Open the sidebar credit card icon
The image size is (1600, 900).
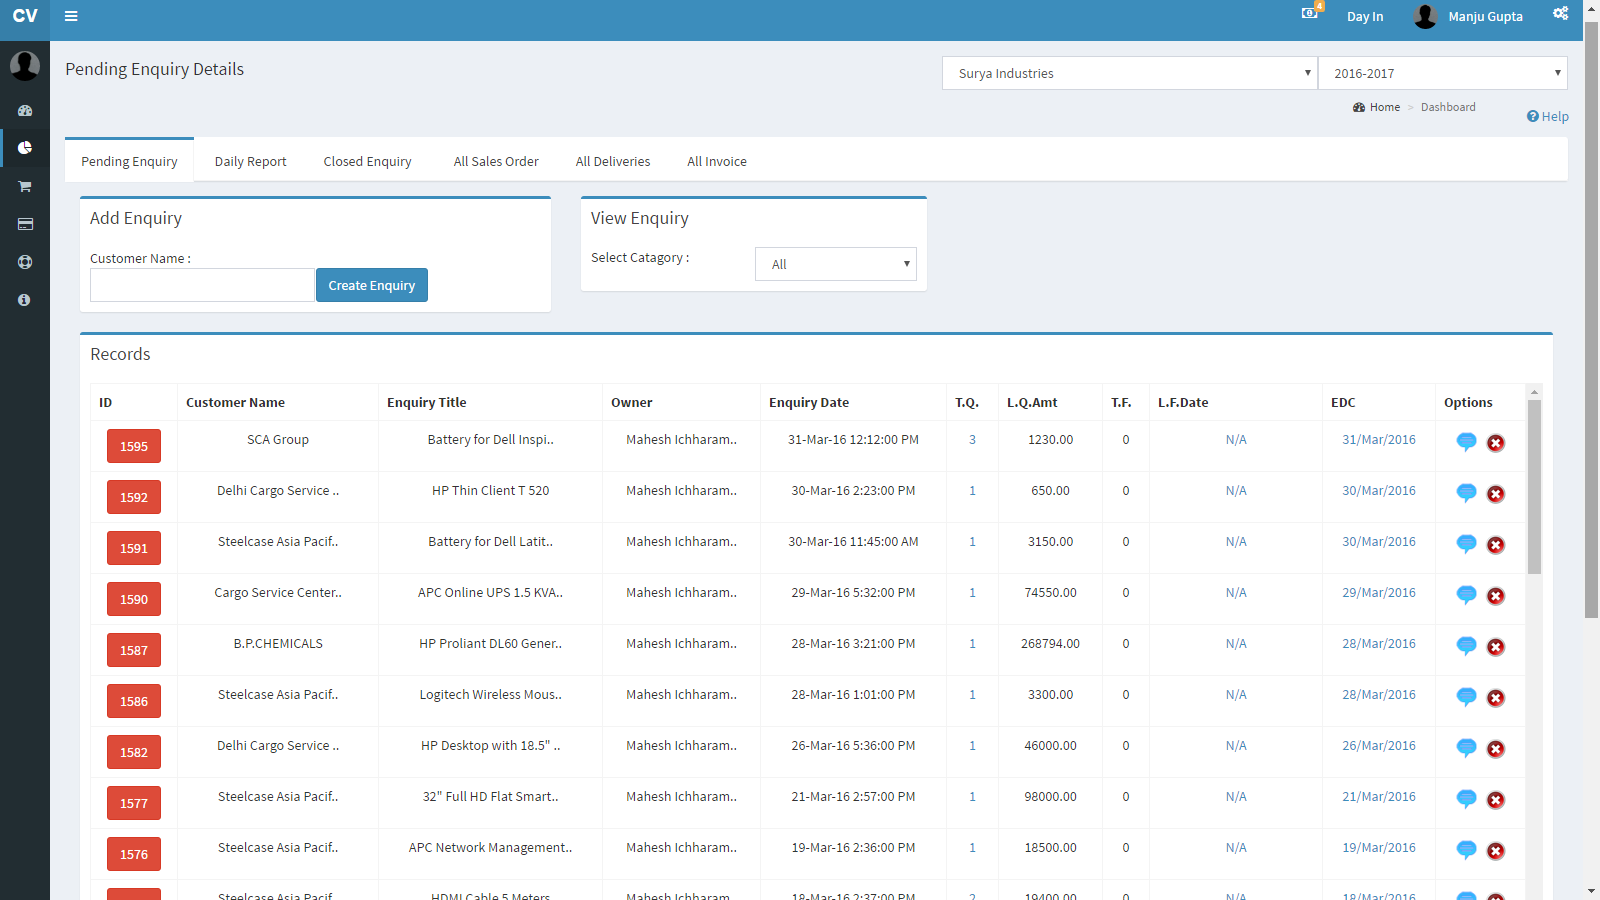(25, 224)
